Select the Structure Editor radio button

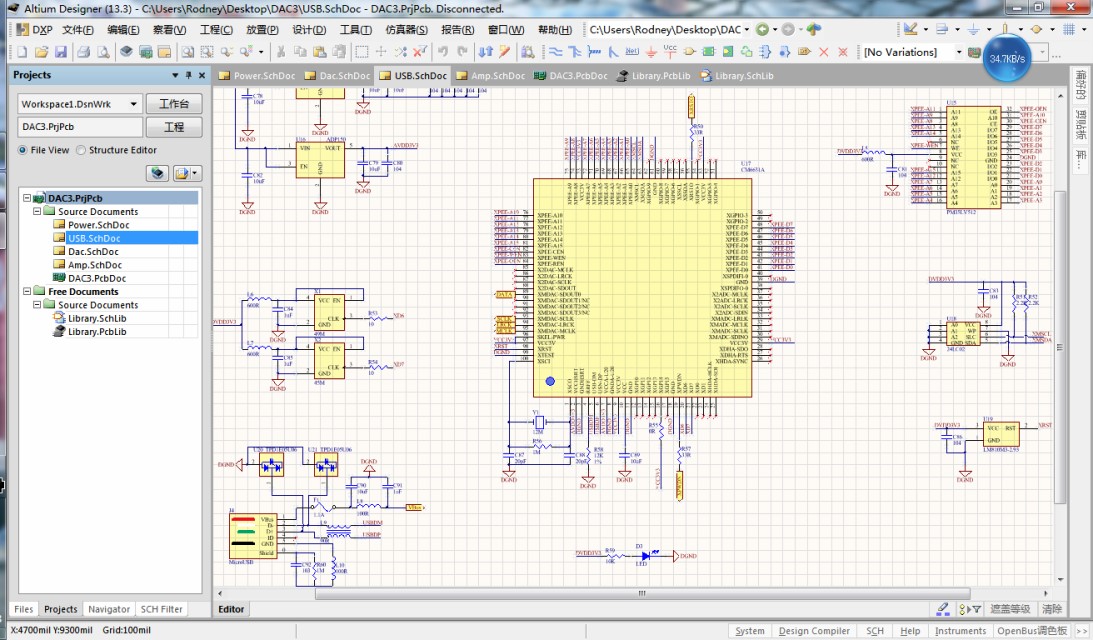[81, 150]
